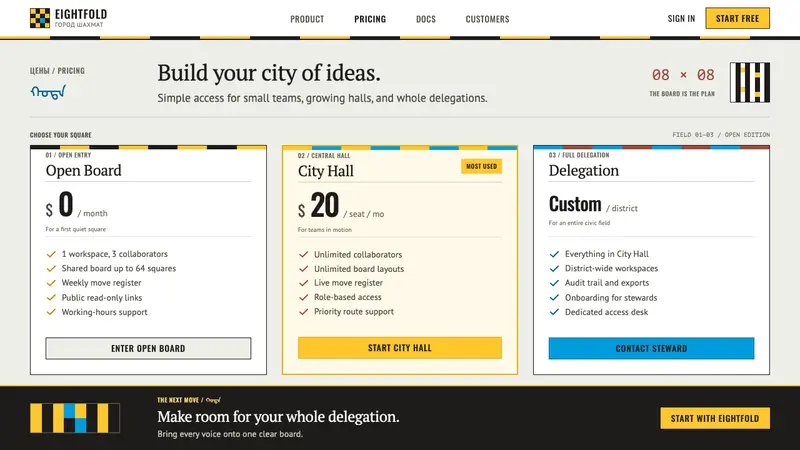Image resolution: width=800 pixels, height=450 pixels.
Task: Click the '03 / FULL DELEGATION' label
Action: pyautogui.click(x=579, y=155)
